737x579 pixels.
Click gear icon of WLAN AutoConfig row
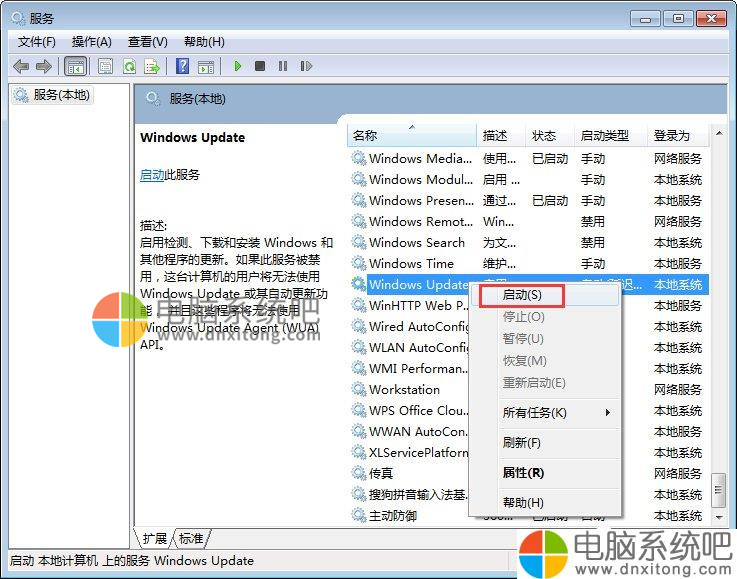pos(359,348)
